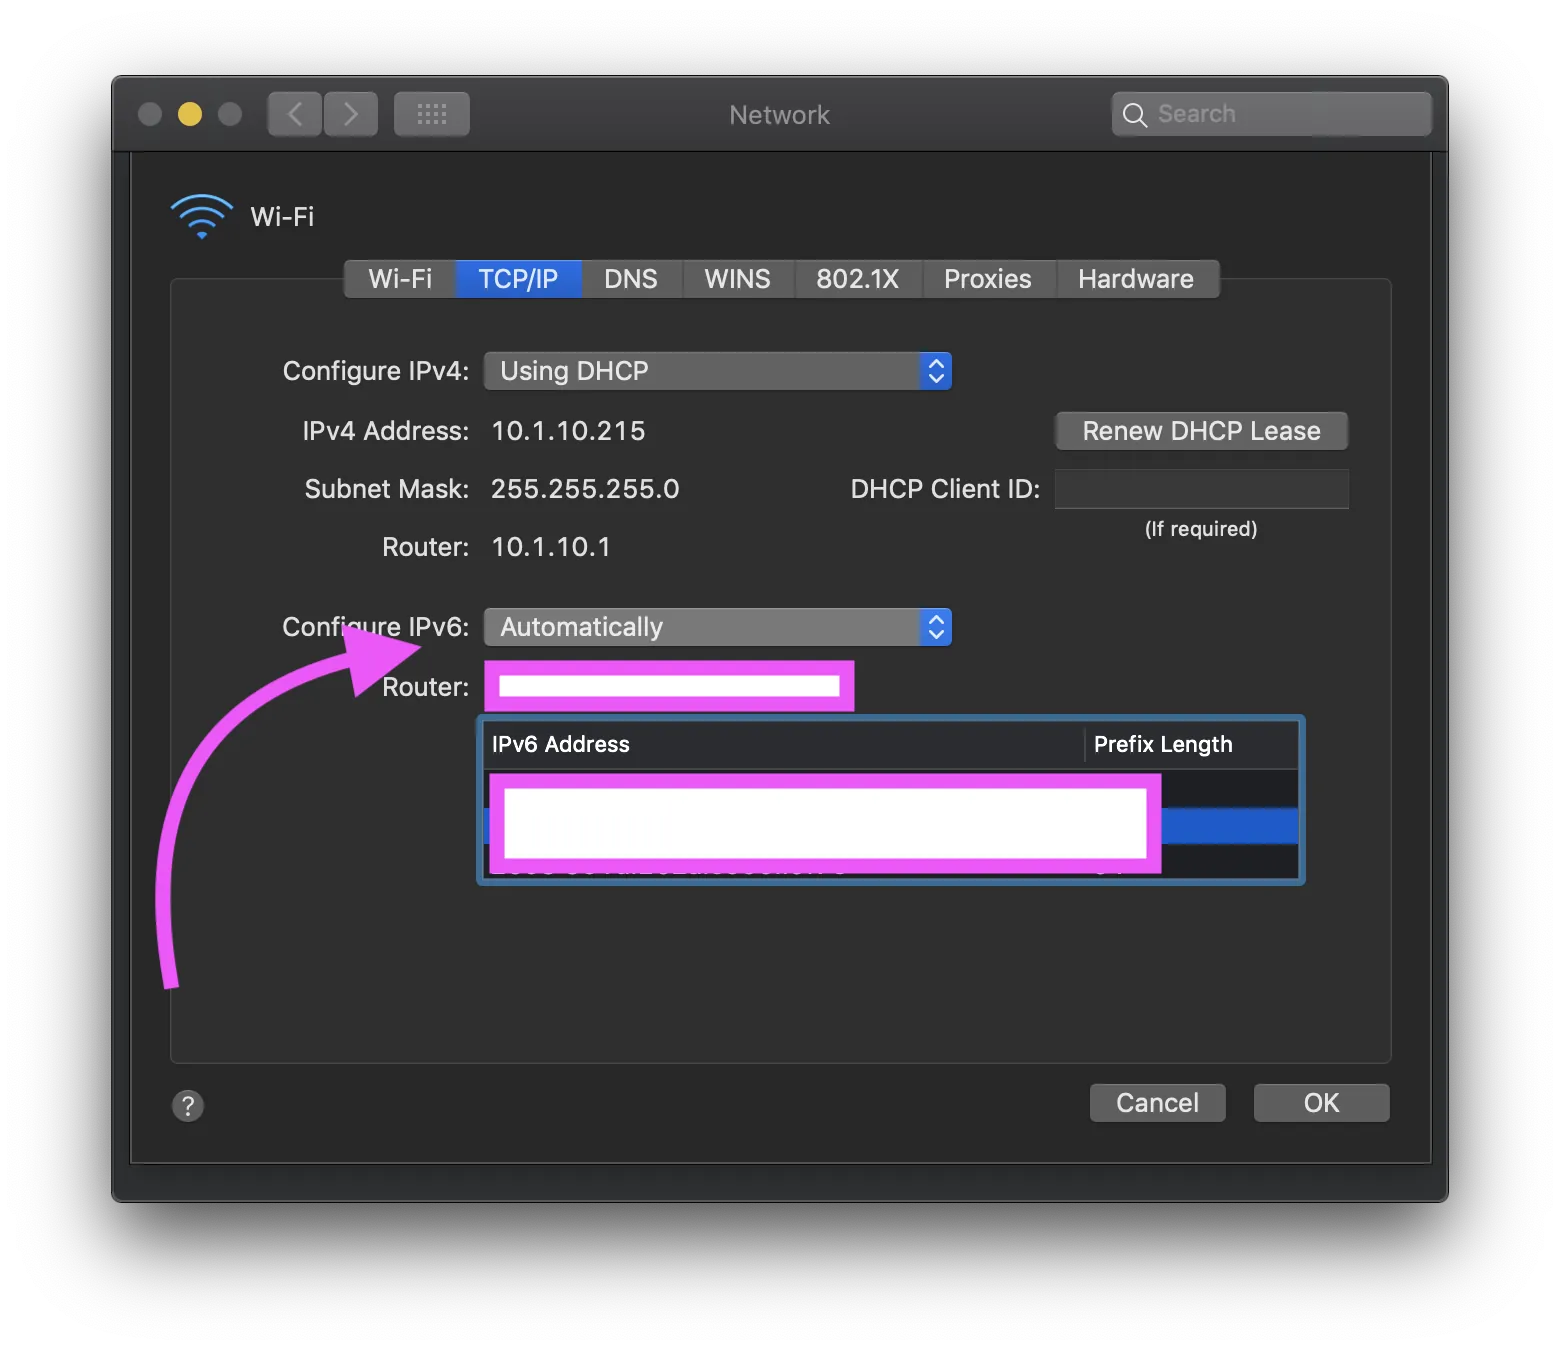Image resolution: width=1560 pixels, height=1350 pixels.
Task: Click Renew DHCP Lease button
Action: click(x=1202, y=431)
